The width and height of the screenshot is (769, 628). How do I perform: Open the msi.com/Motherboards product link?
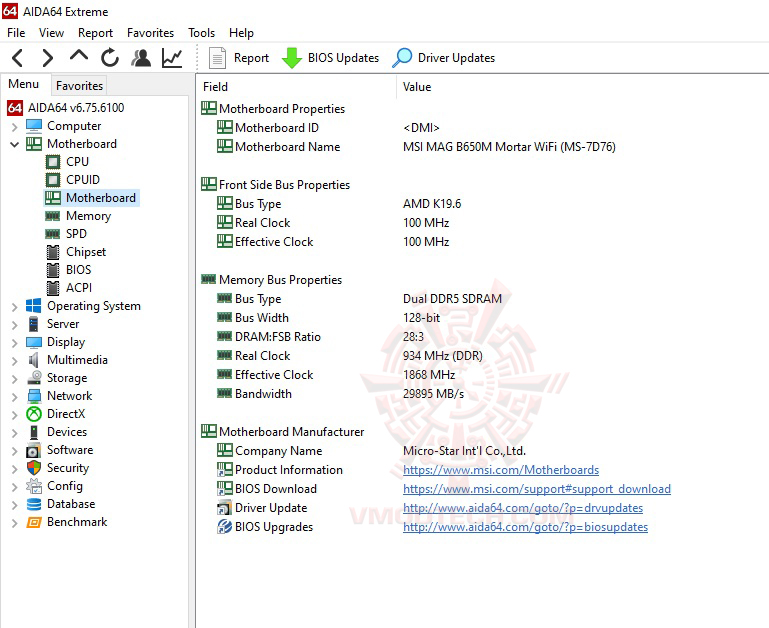501,470
